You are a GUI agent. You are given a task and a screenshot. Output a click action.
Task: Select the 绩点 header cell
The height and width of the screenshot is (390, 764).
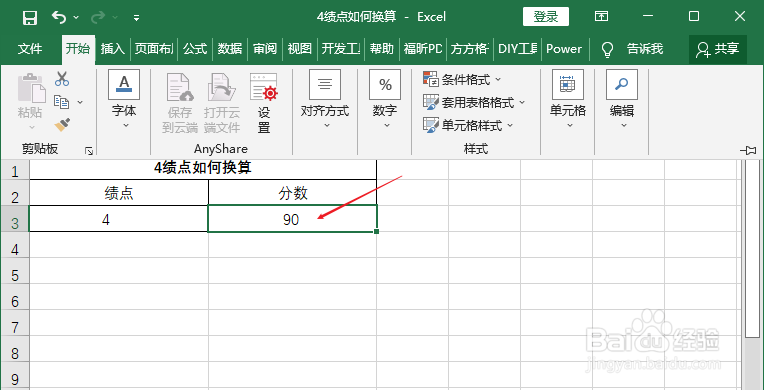tap(119, 193)
